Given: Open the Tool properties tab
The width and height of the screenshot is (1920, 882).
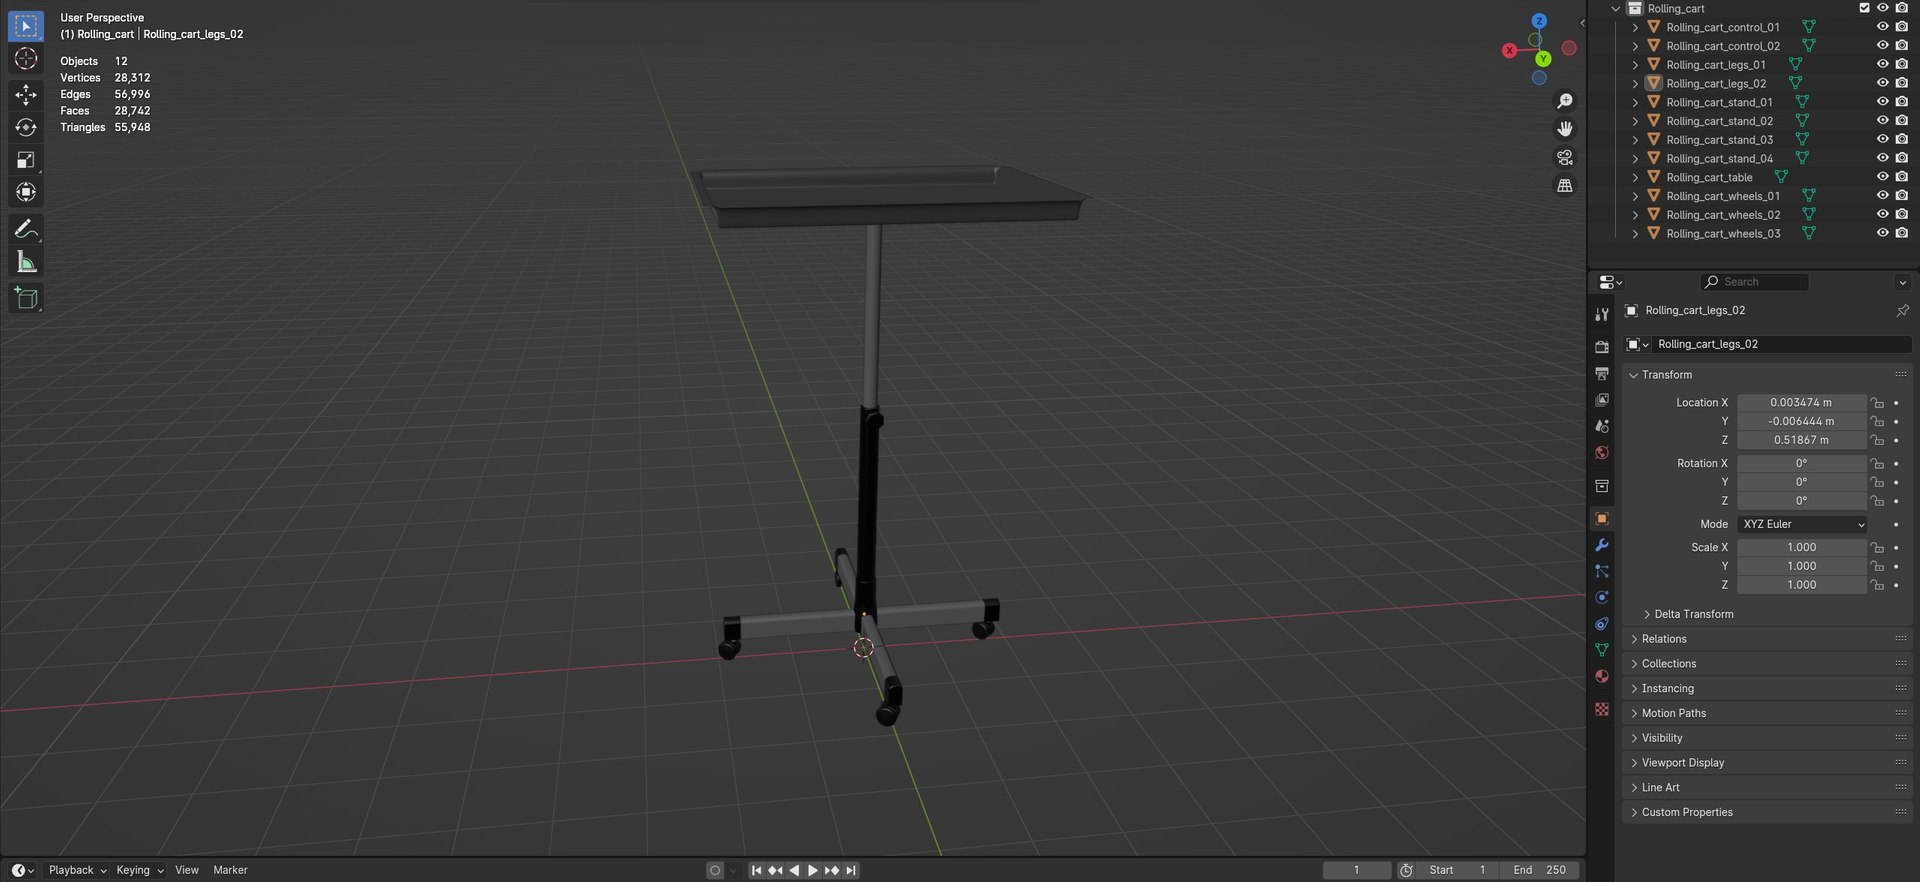Looking at the screenshot, I should (1602, 314).
